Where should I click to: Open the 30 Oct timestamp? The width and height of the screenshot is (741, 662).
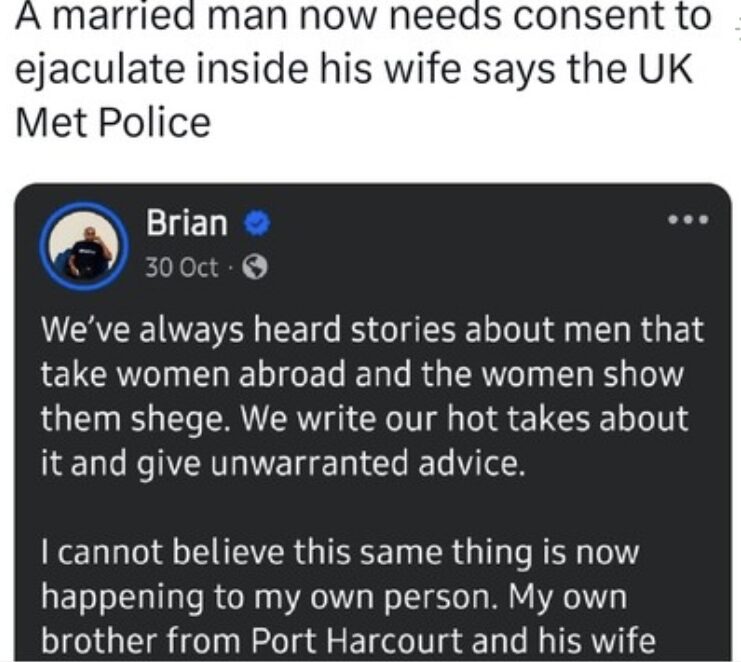coord(182,268)
